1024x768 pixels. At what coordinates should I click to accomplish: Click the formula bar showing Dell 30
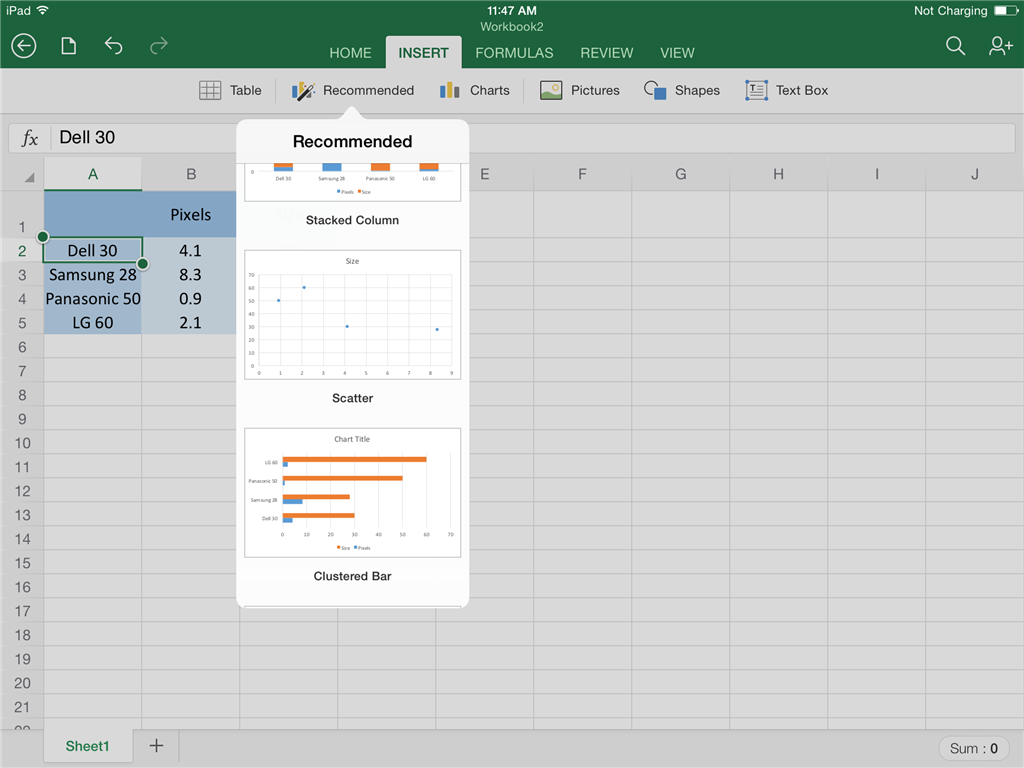(511, 138)
